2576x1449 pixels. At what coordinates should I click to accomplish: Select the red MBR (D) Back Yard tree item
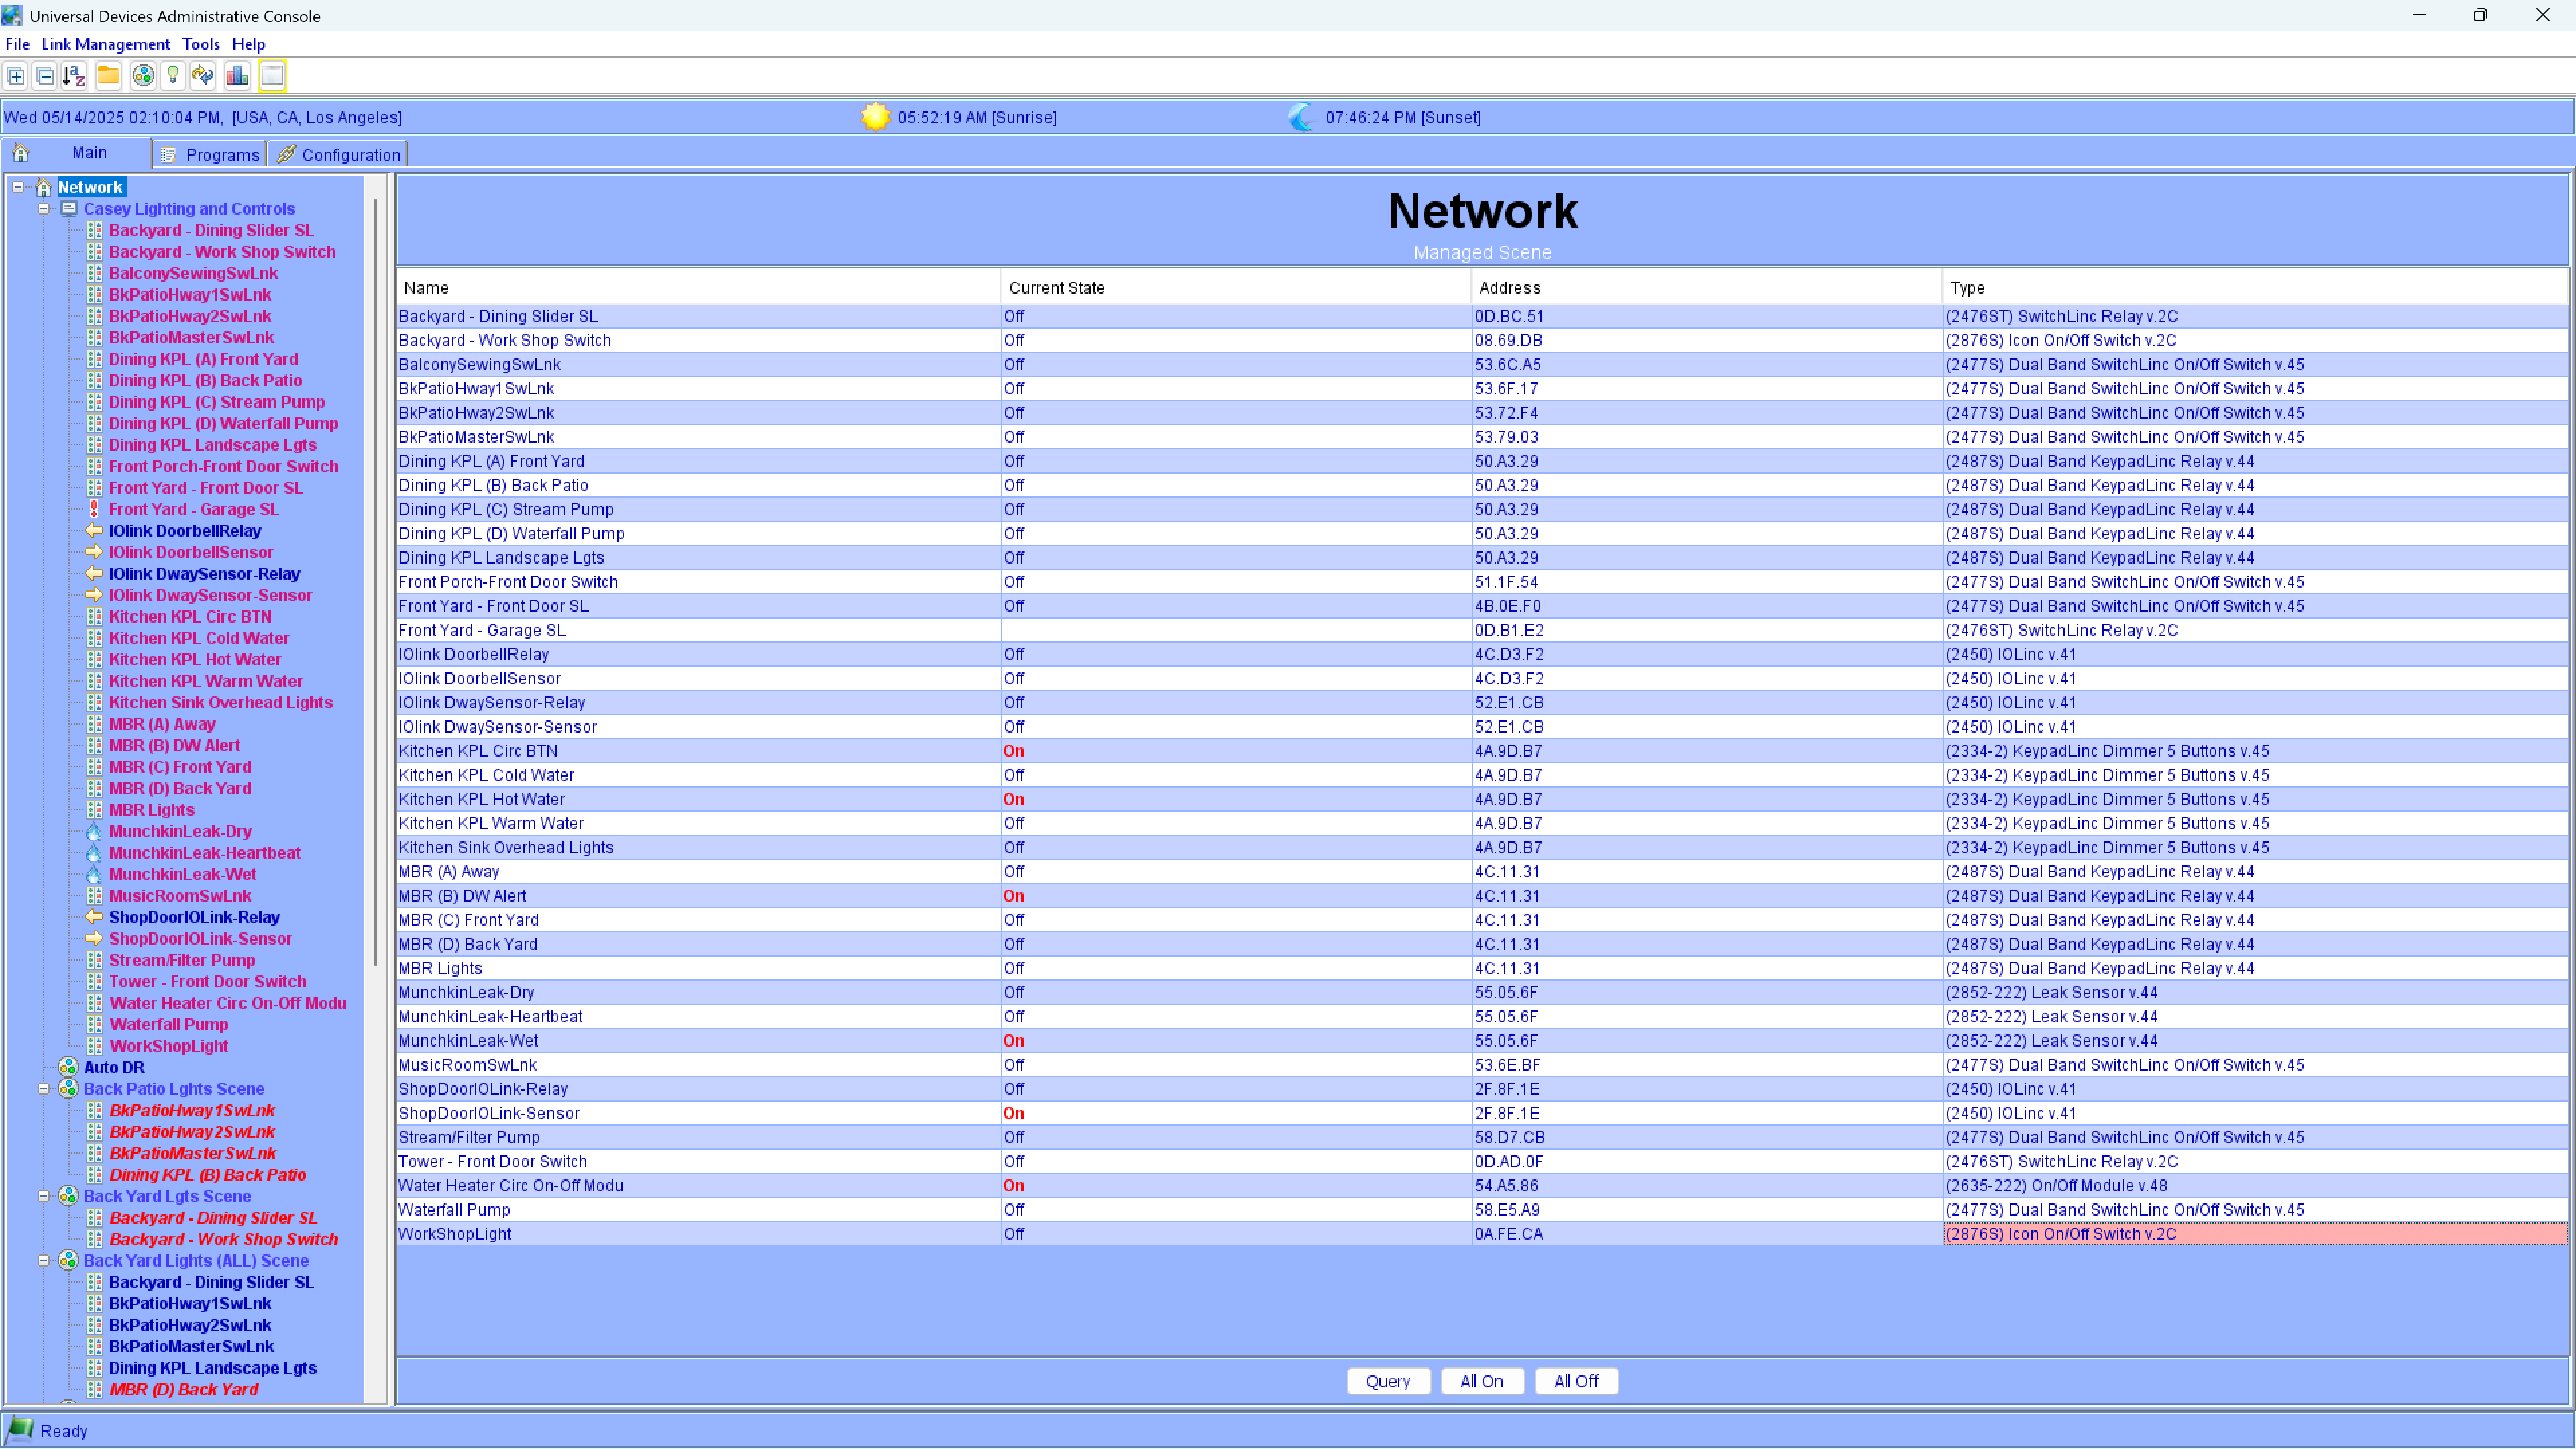click(183, 1389)
